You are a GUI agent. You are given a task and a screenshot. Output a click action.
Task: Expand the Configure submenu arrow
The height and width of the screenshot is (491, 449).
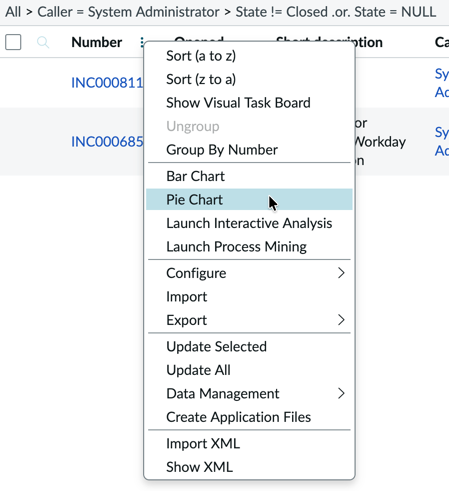(341, 273)
